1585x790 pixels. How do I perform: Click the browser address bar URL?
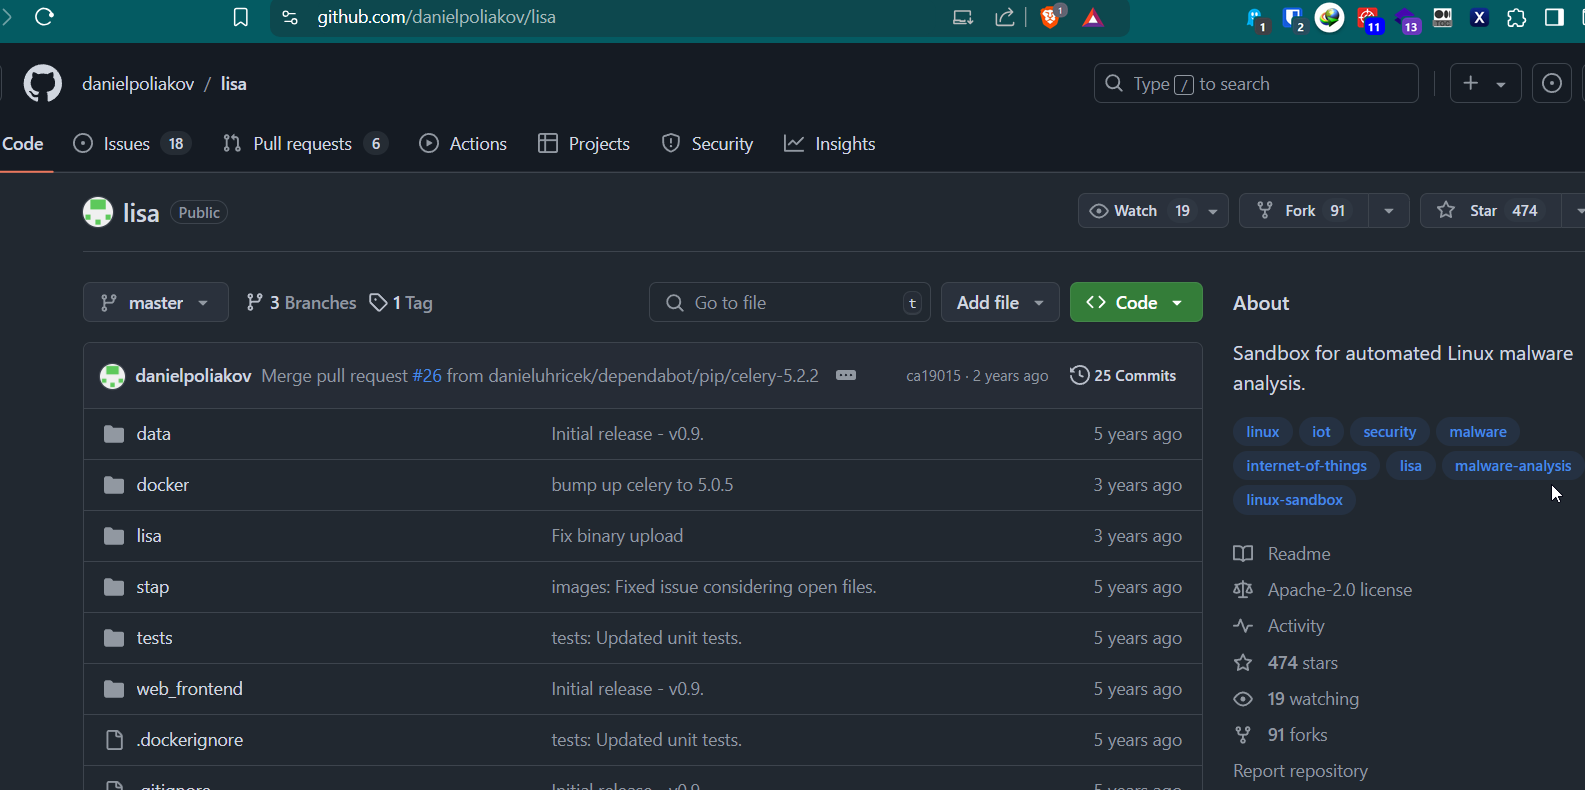pyautogui.click(x=436, y=17)
